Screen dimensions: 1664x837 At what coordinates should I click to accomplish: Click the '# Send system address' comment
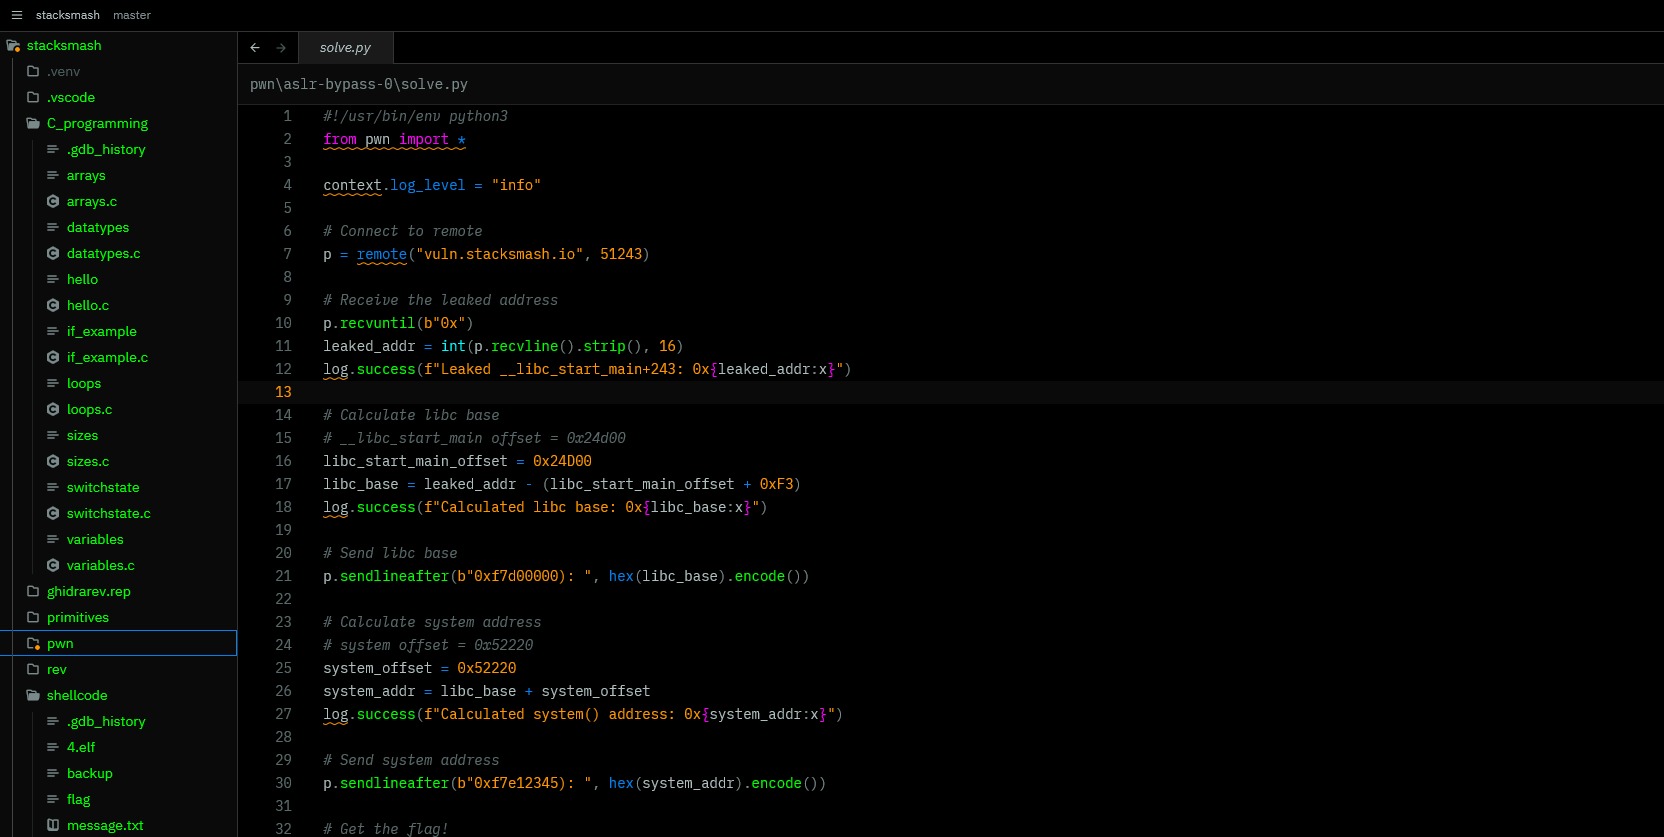click(x=411, y=760)
